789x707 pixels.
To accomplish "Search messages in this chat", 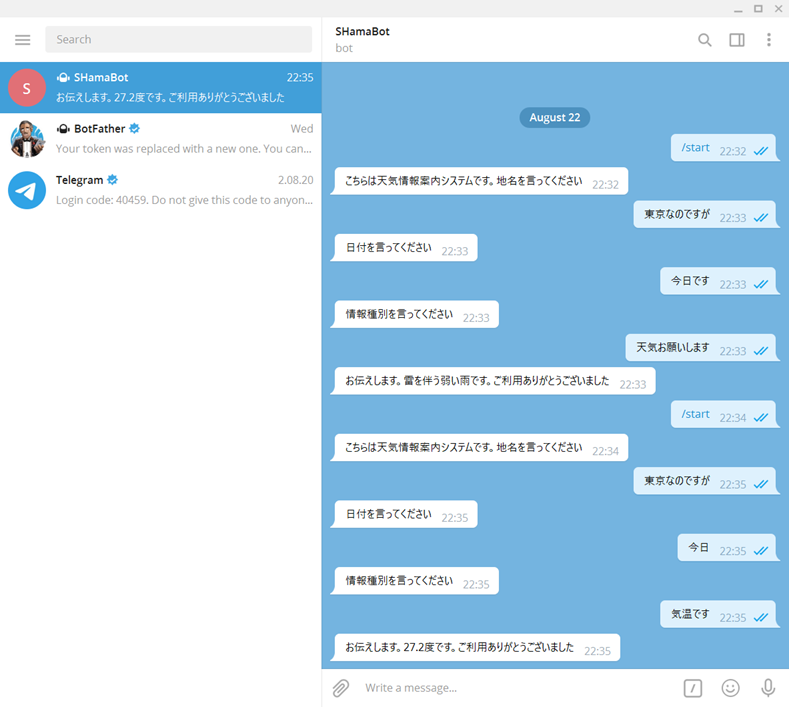I will (705, 40).
